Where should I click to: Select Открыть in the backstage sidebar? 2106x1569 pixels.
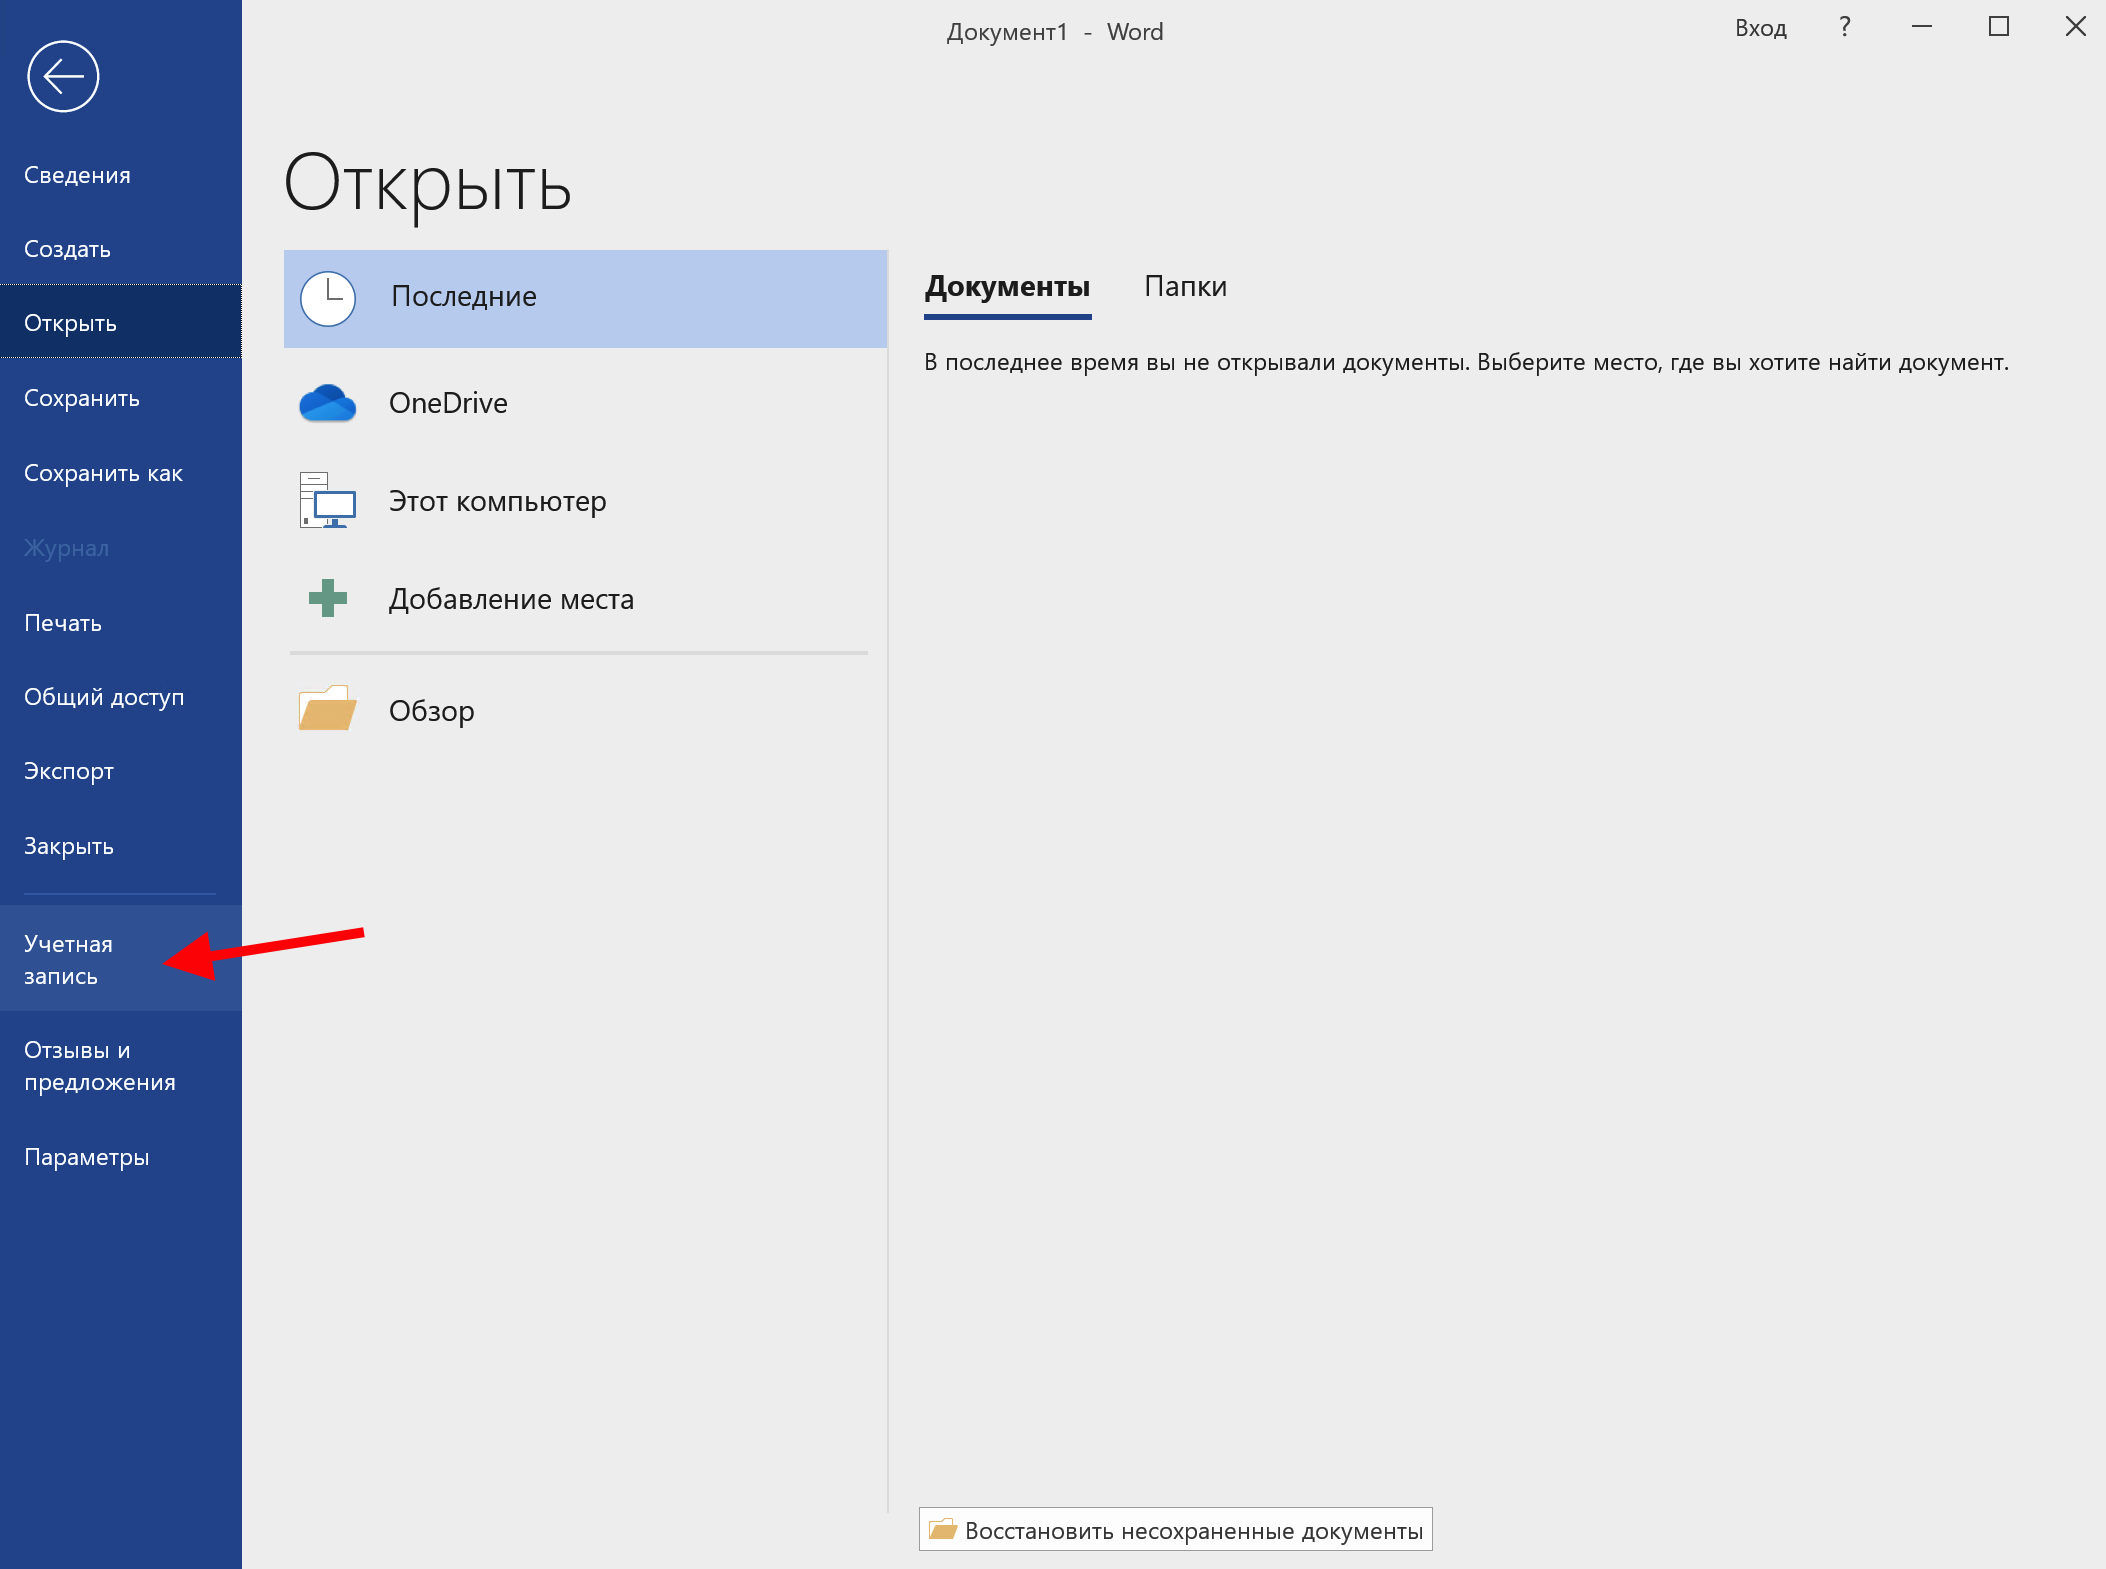click(x=121, y=323)
